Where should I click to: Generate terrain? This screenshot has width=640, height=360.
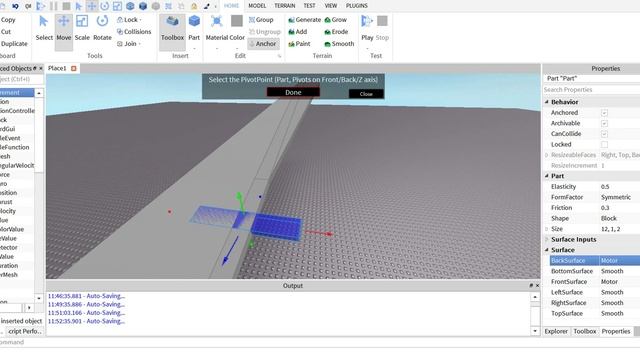(x=304, y=20)
